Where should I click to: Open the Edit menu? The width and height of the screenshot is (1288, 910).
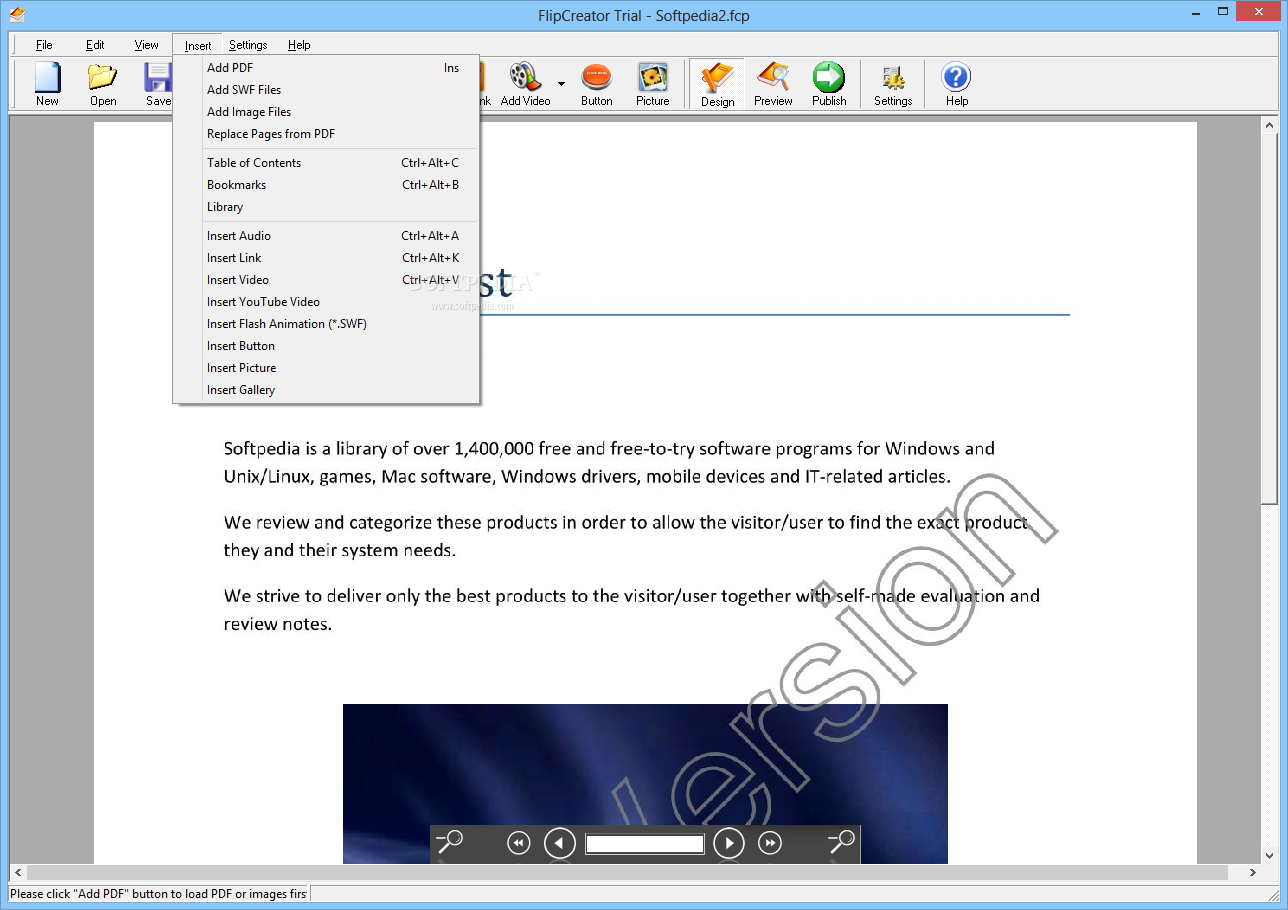point(95,45)
